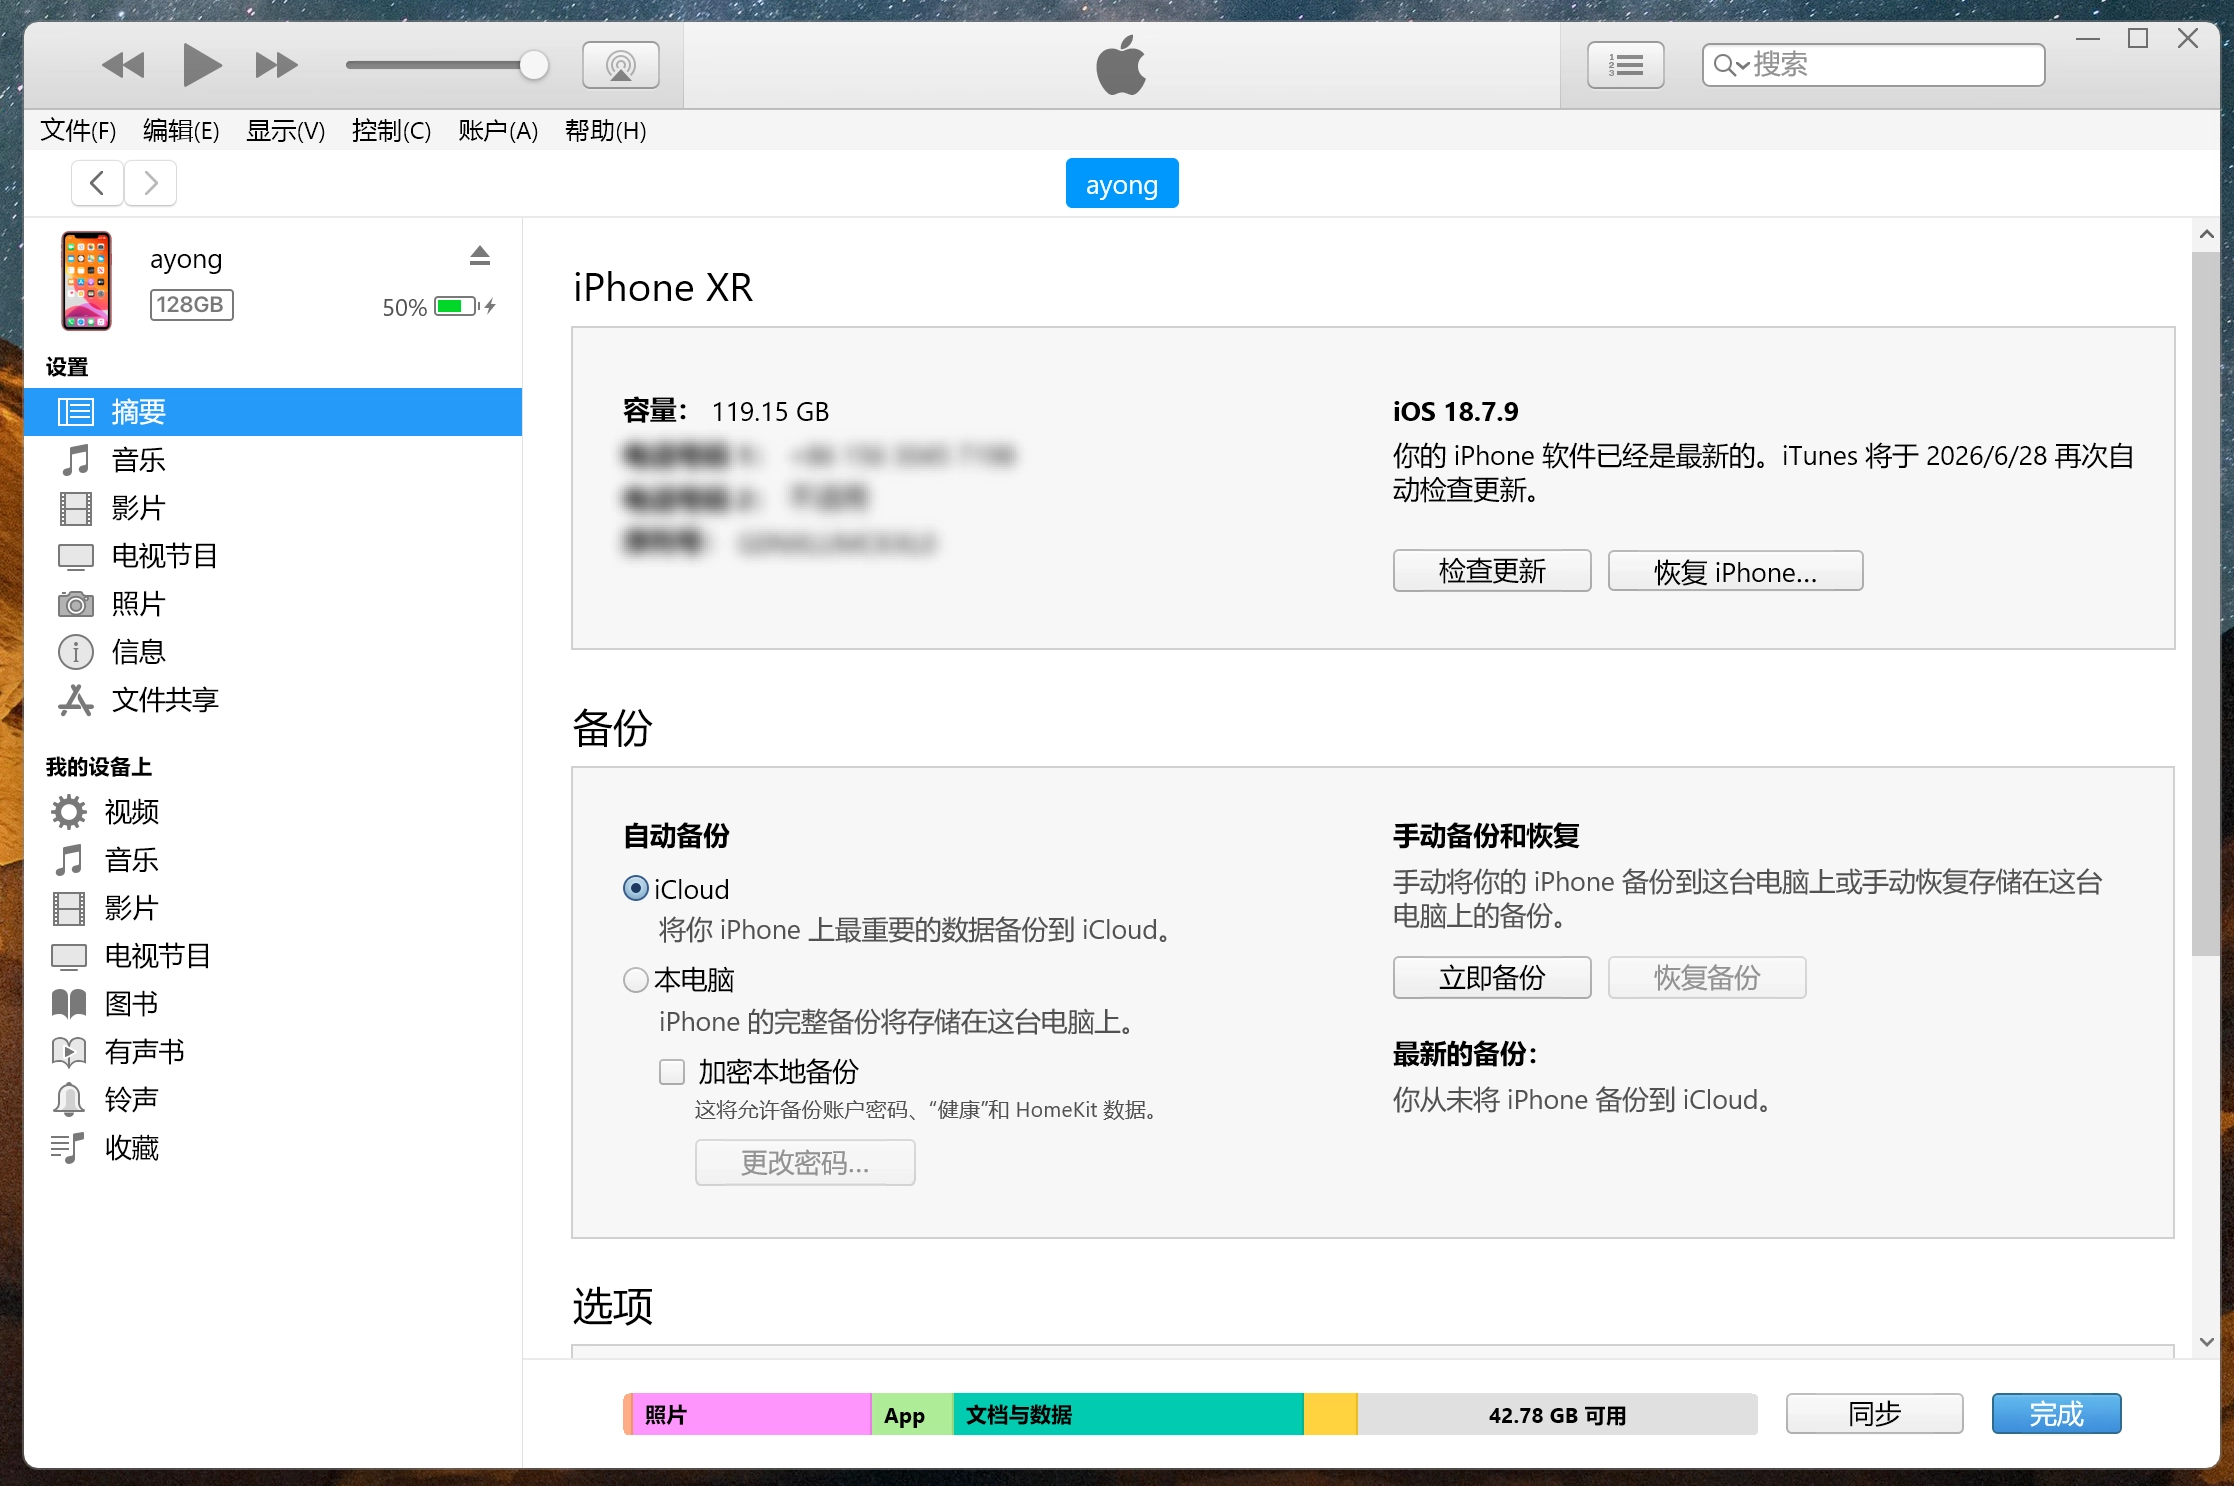Select the iCloud automatic backup radio button
Screen dimensions: 2234x1486
[636, 888]
